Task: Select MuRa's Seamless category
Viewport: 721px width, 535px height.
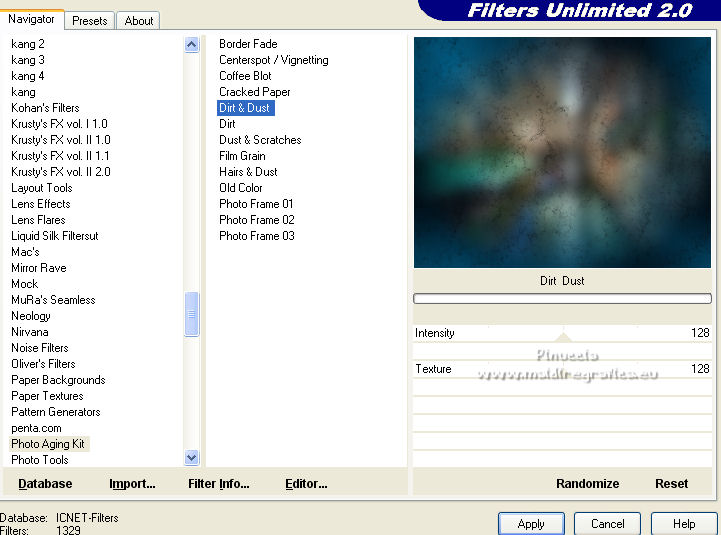Action: click(x=53, y=300)
